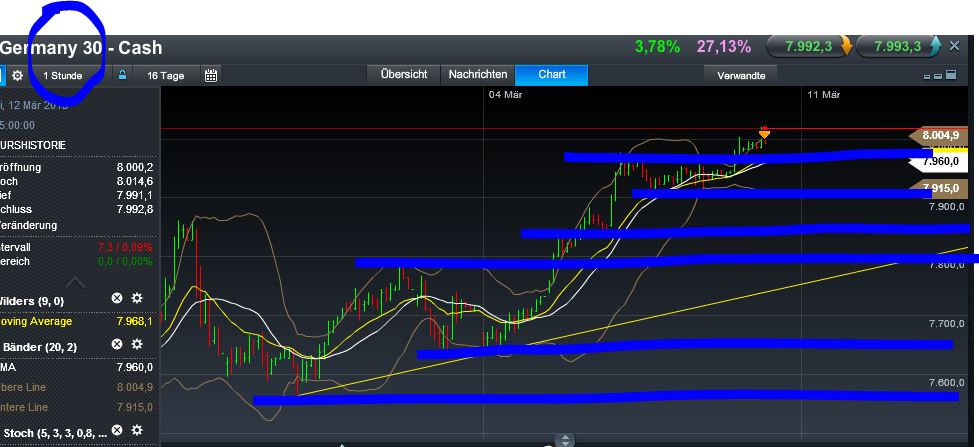
Task: Click the low value 7.991,1
Action: 134,195
